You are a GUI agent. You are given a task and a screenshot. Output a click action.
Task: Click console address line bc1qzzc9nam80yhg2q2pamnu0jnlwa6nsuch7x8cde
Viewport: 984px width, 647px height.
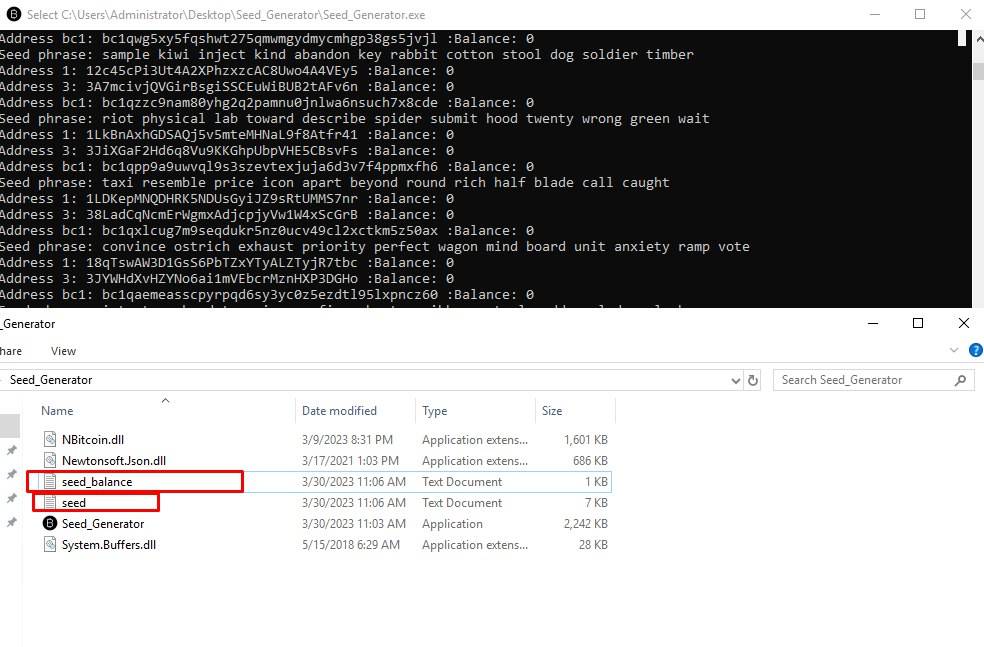[267, 102]
